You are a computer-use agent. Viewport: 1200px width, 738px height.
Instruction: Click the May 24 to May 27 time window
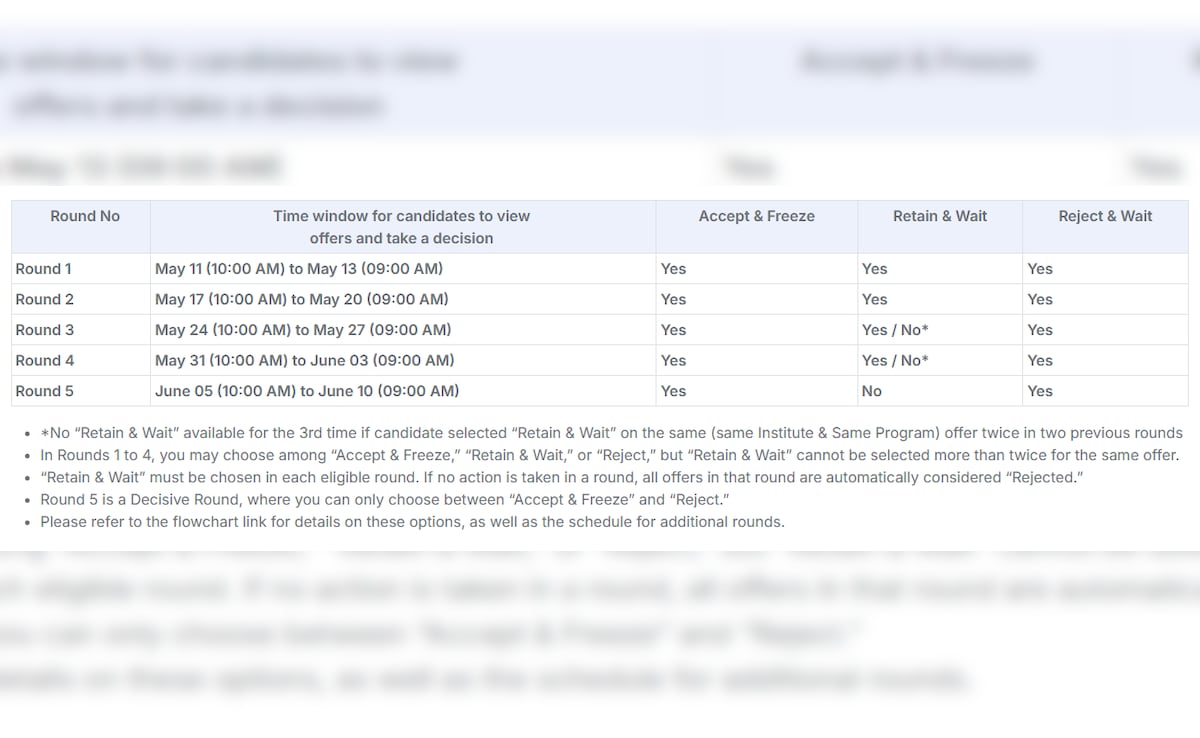(x=303, y=330)
